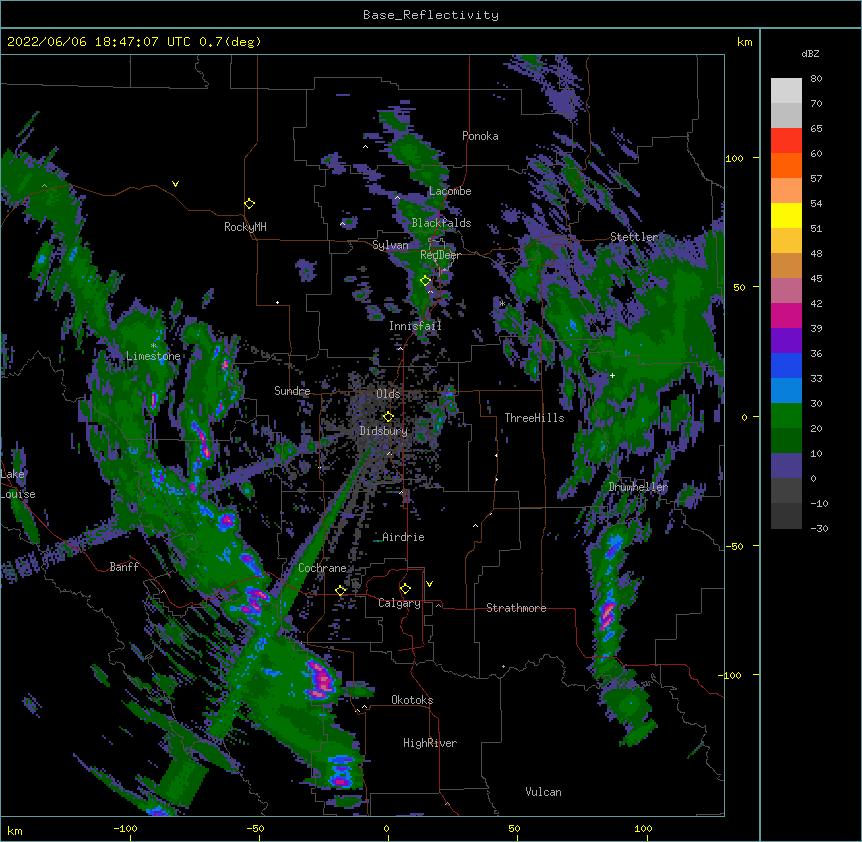This screenshot has height=842, width=862.
Task: Click the Innisfail label
Action: point(415,326)
